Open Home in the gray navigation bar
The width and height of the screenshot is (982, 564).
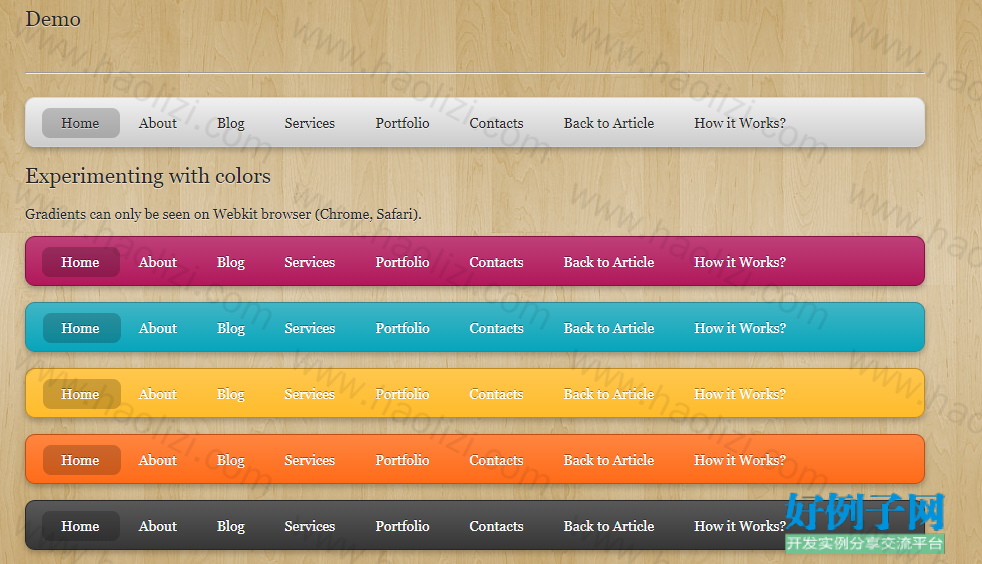pos(80,123)
